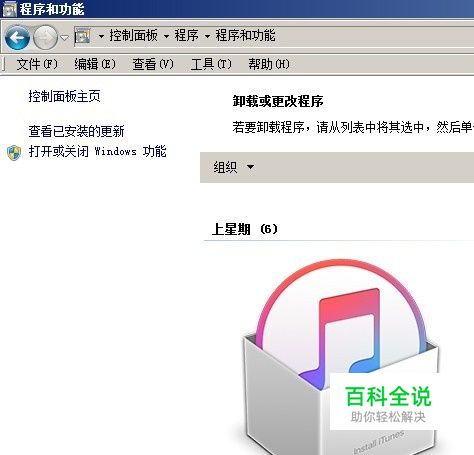
Task: Expand arrow after 控制面板 breadcrumb
Action: tap(166, 36)
